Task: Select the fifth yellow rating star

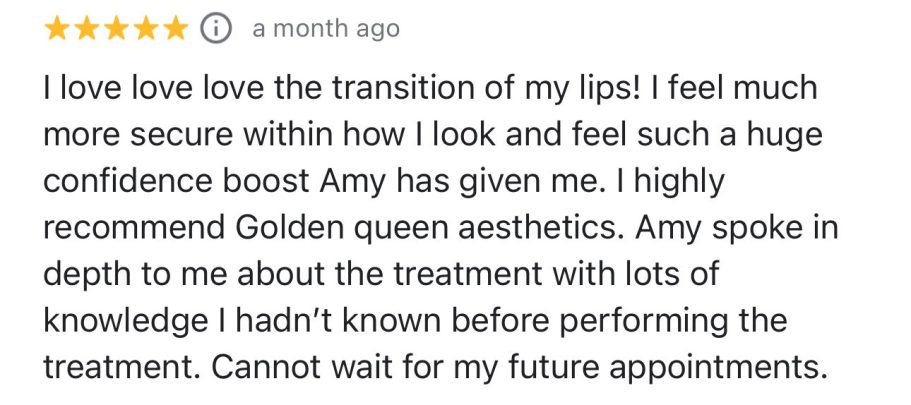Action: click(176, 29)
